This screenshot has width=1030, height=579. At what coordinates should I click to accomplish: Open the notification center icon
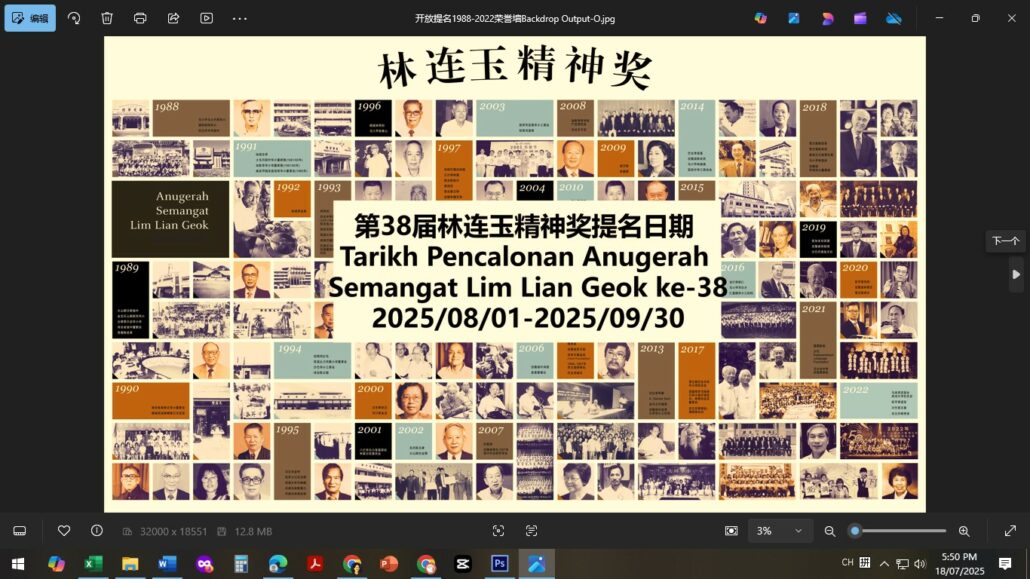pyautogui.click(x=1005, y=564)
